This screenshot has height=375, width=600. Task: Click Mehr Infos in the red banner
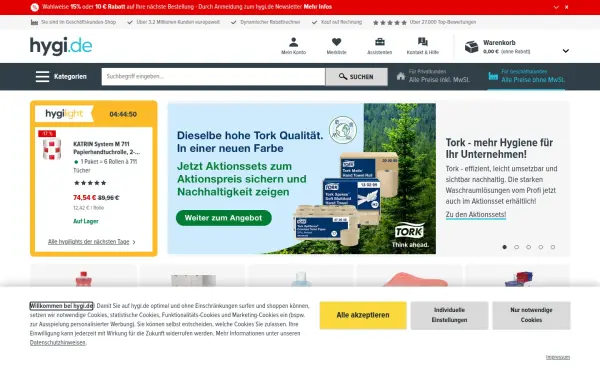click(x=318, y=7)
